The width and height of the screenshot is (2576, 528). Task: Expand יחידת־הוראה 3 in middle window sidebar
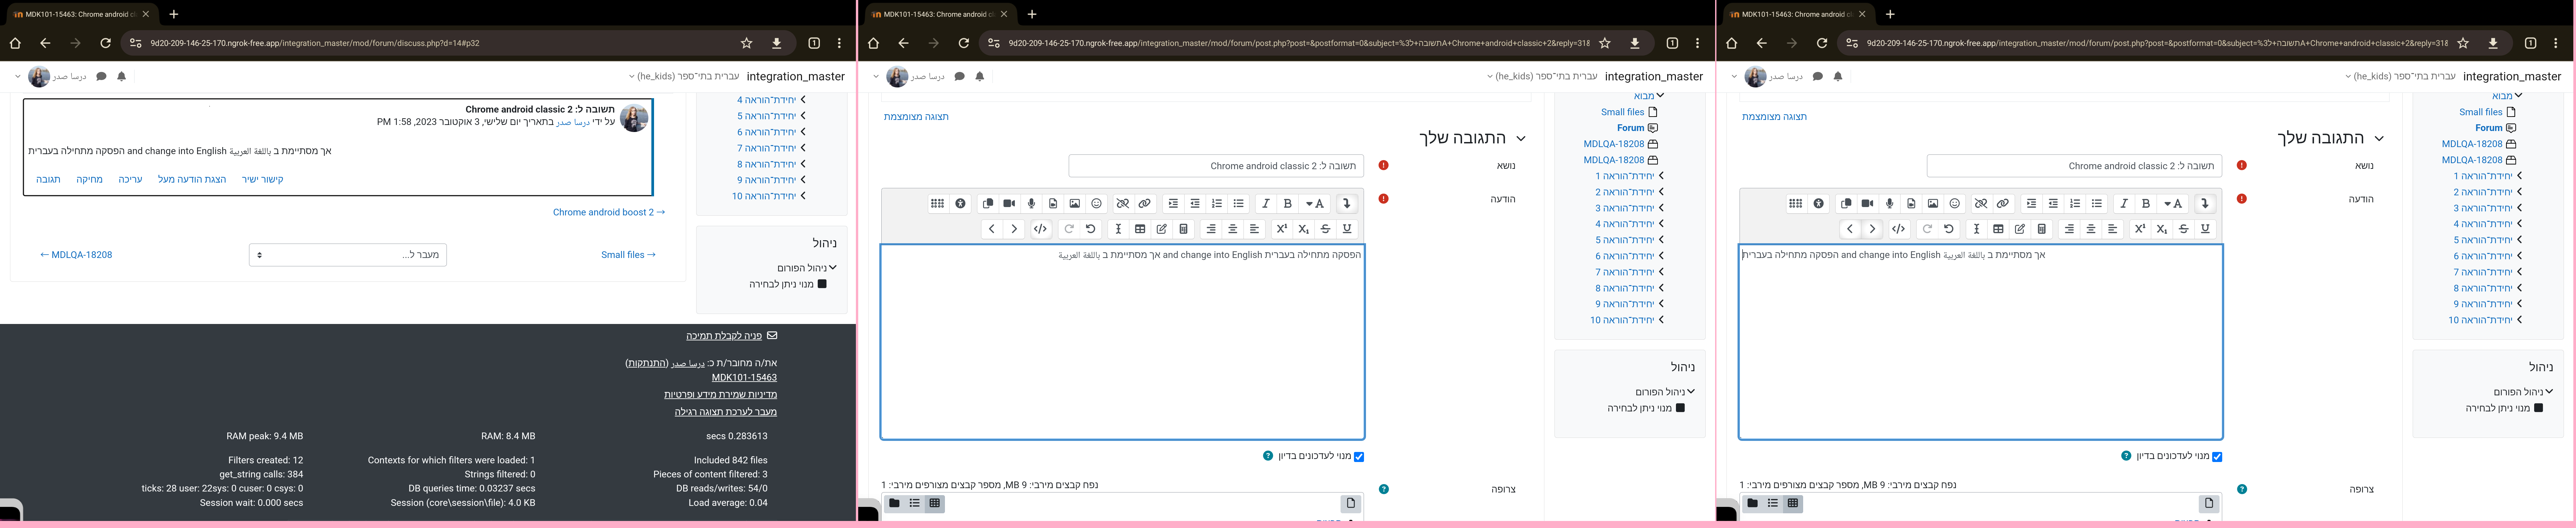[x=1661, y=208]
